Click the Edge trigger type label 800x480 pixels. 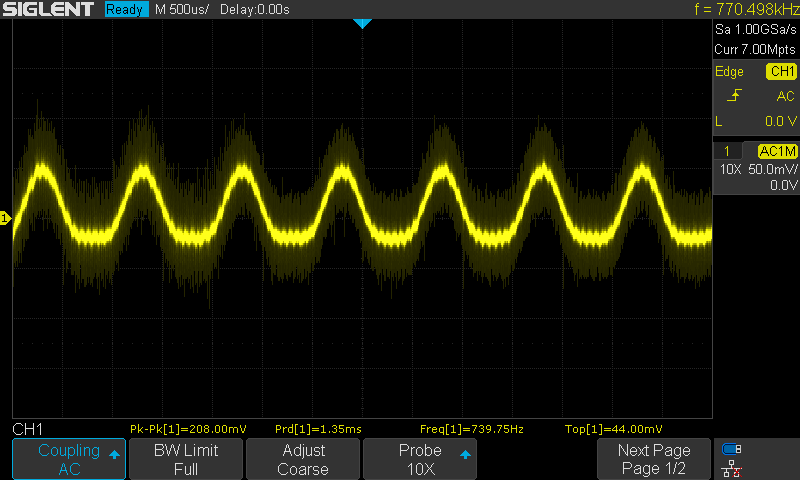pyautogui.click(x=729, y=71)
